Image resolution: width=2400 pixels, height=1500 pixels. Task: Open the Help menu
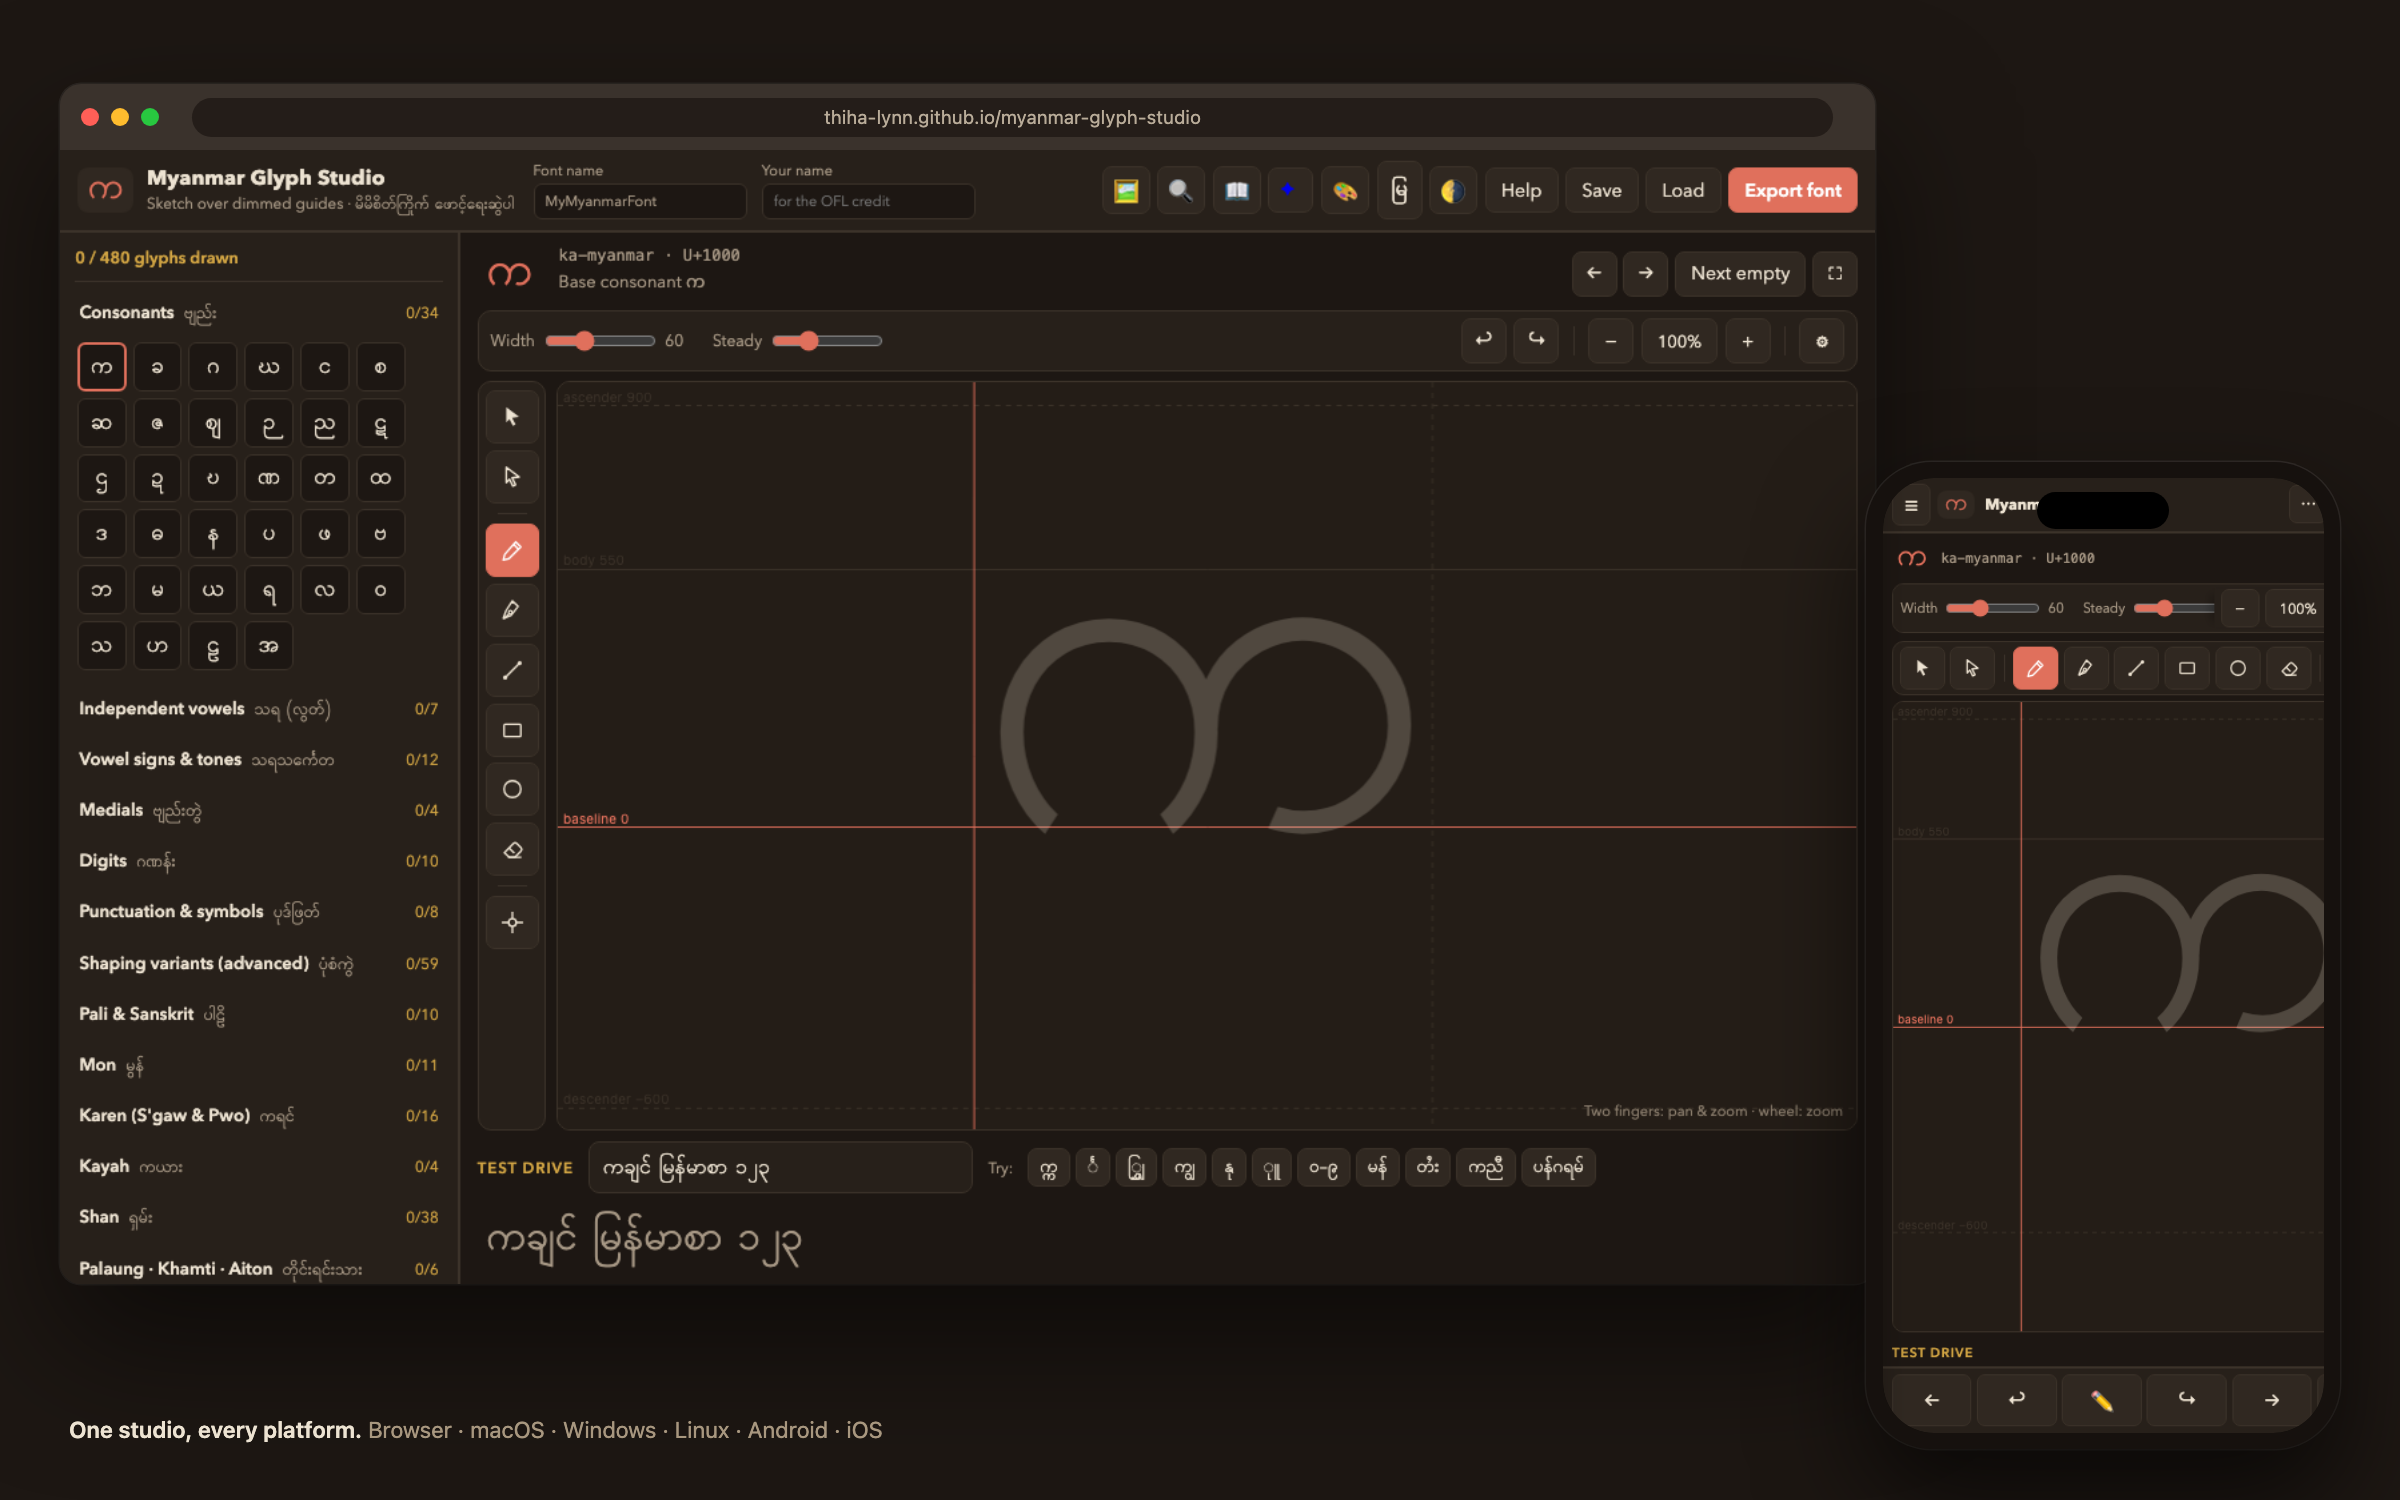coord(1520,190)
